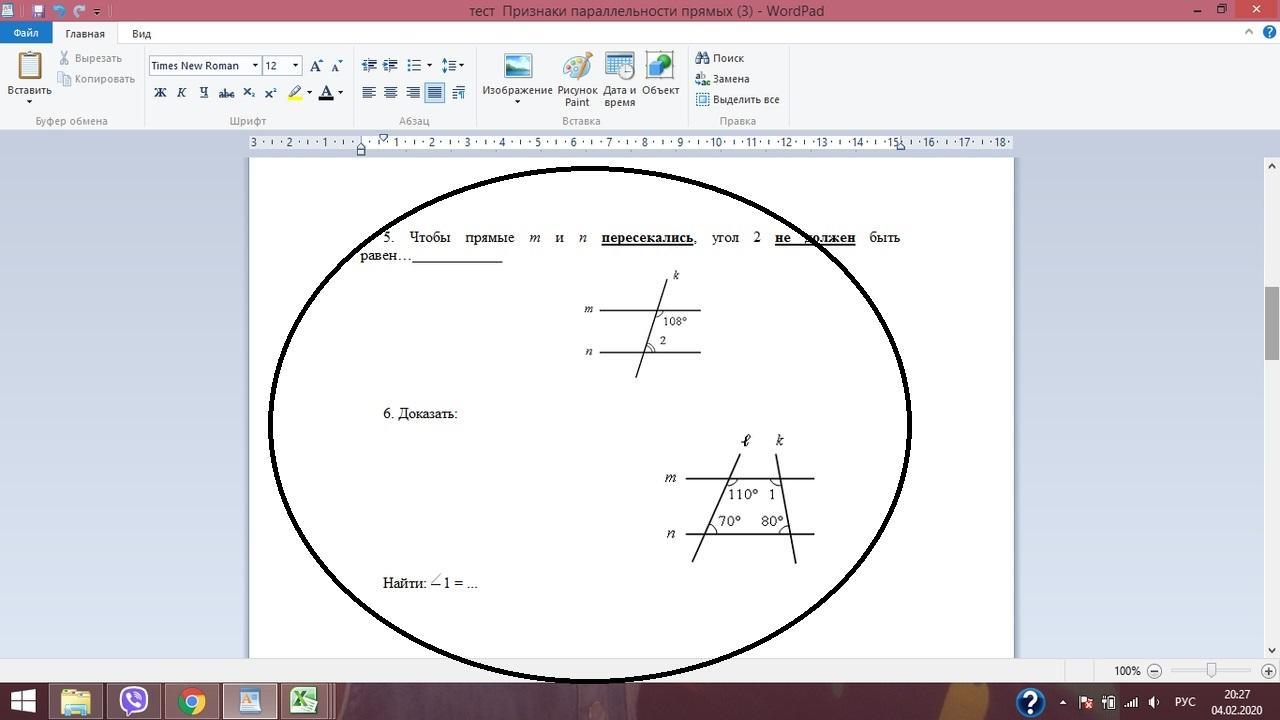
Task: Click the Redo icon in quick access toolbar
Action: 78,11
